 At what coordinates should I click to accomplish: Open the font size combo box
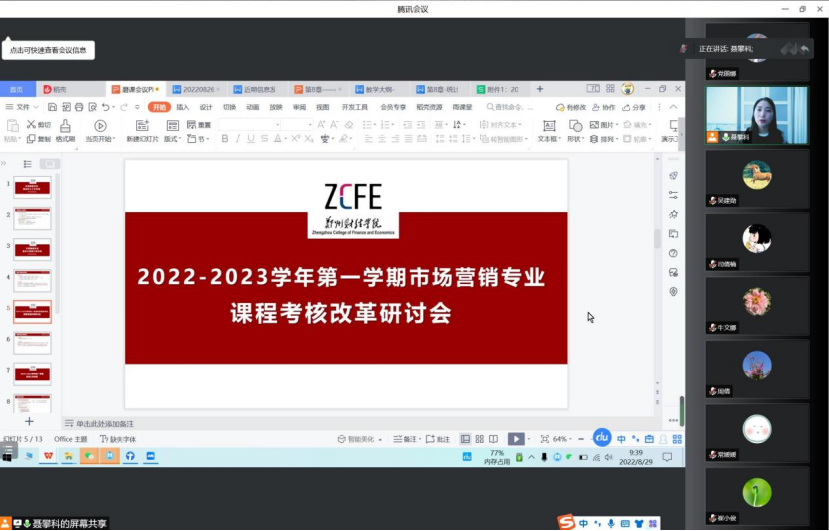[x=297, y=125]
